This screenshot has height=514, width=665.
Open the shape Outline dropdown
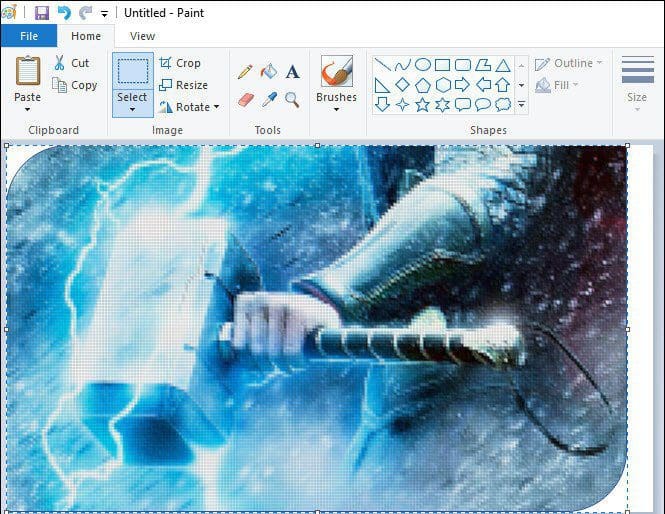pos(568,63)
